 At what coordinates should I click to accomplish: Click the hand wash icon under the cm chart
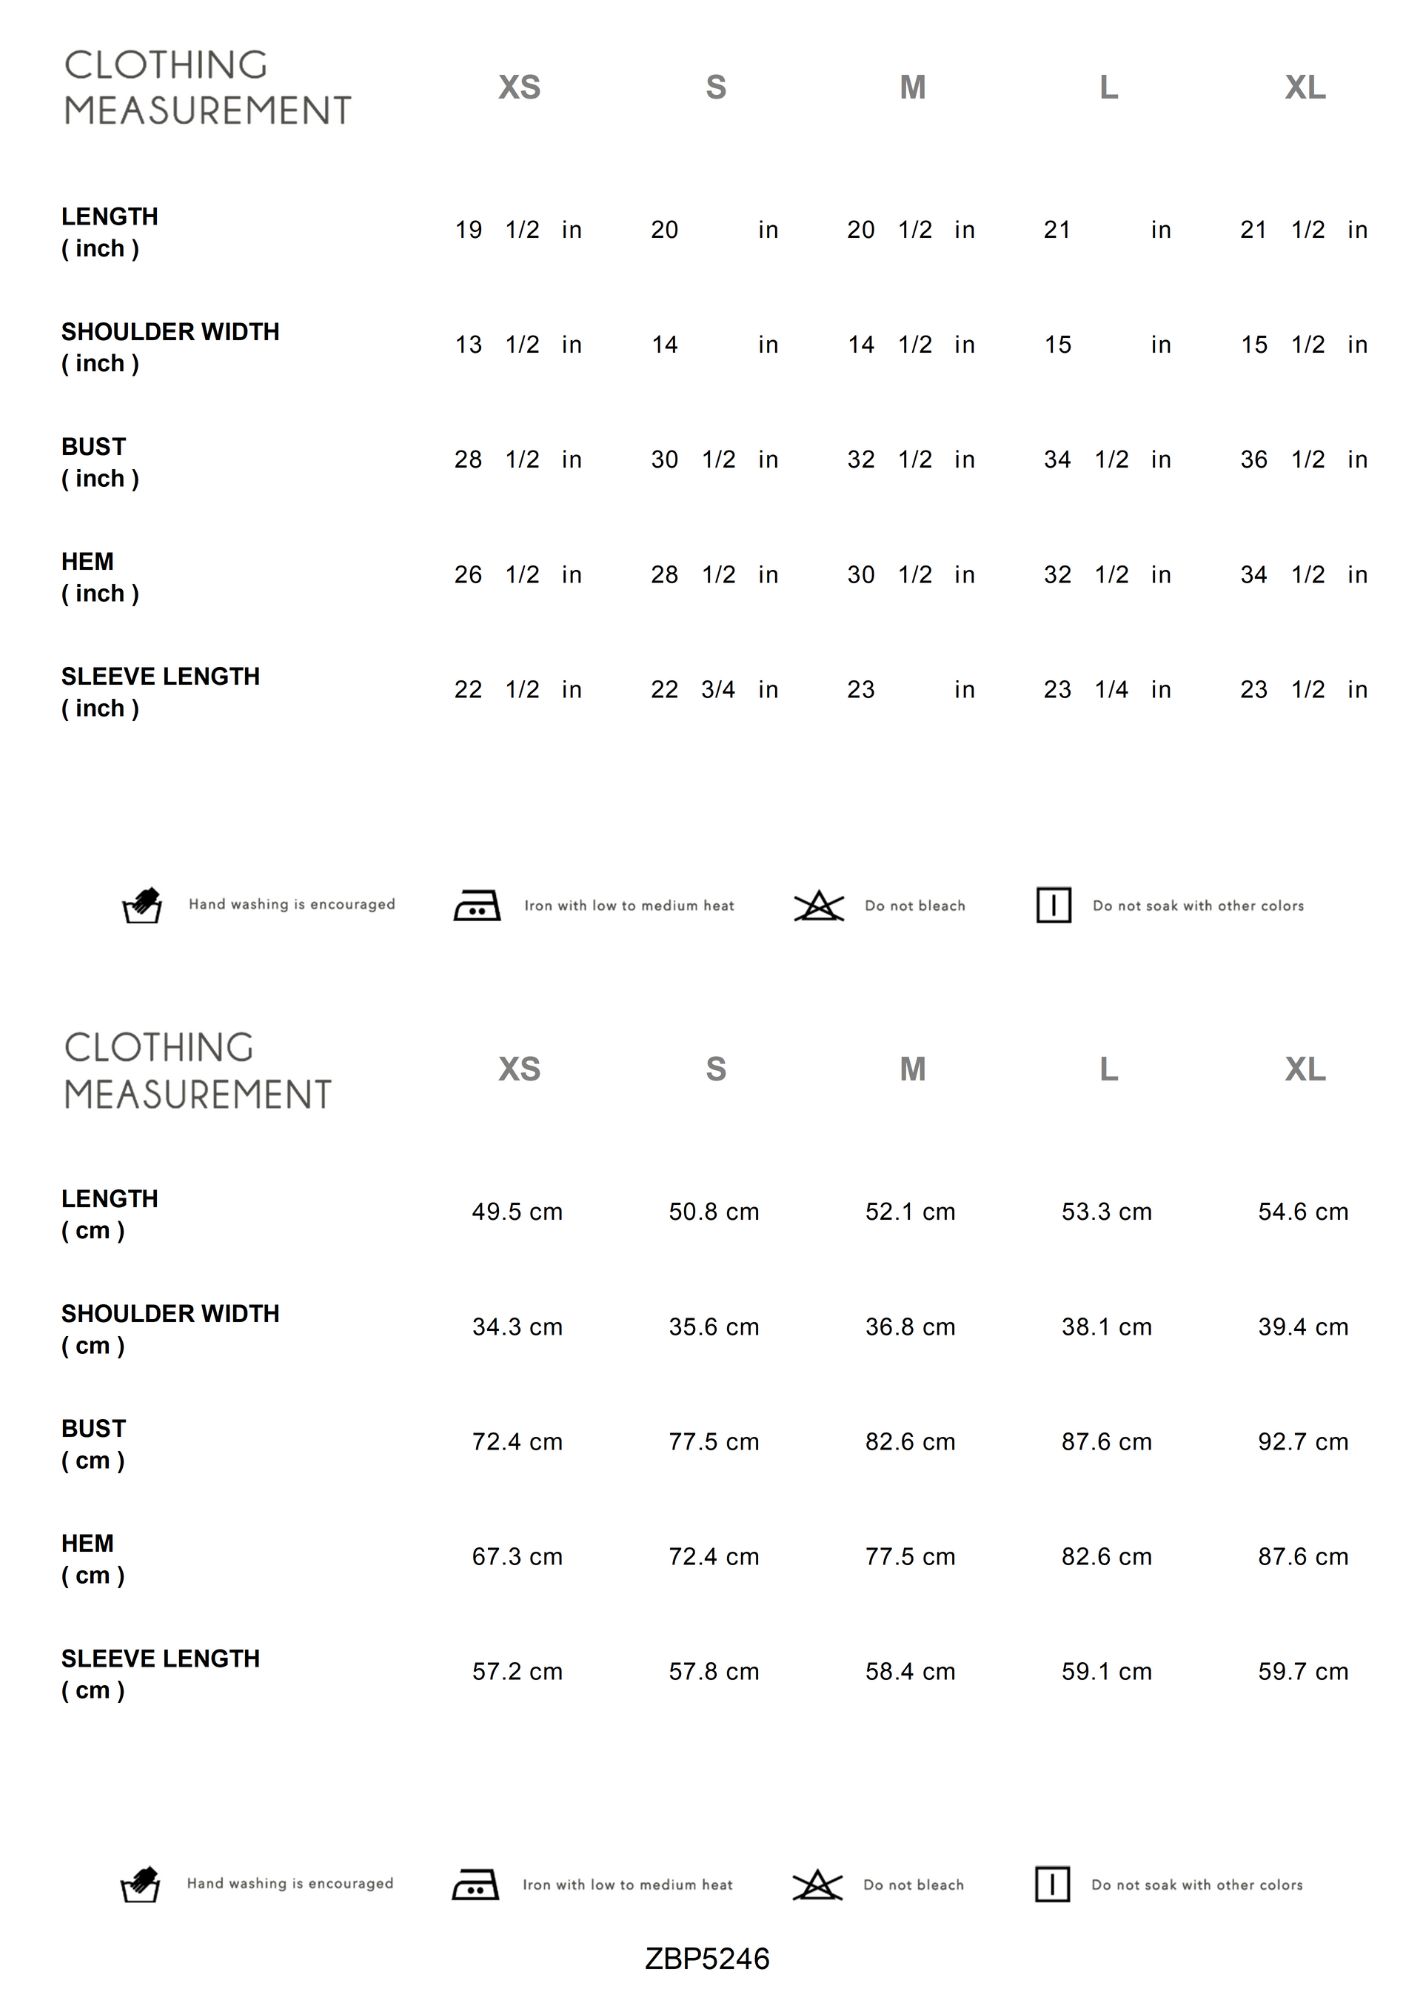click(x=140, y=1884)
